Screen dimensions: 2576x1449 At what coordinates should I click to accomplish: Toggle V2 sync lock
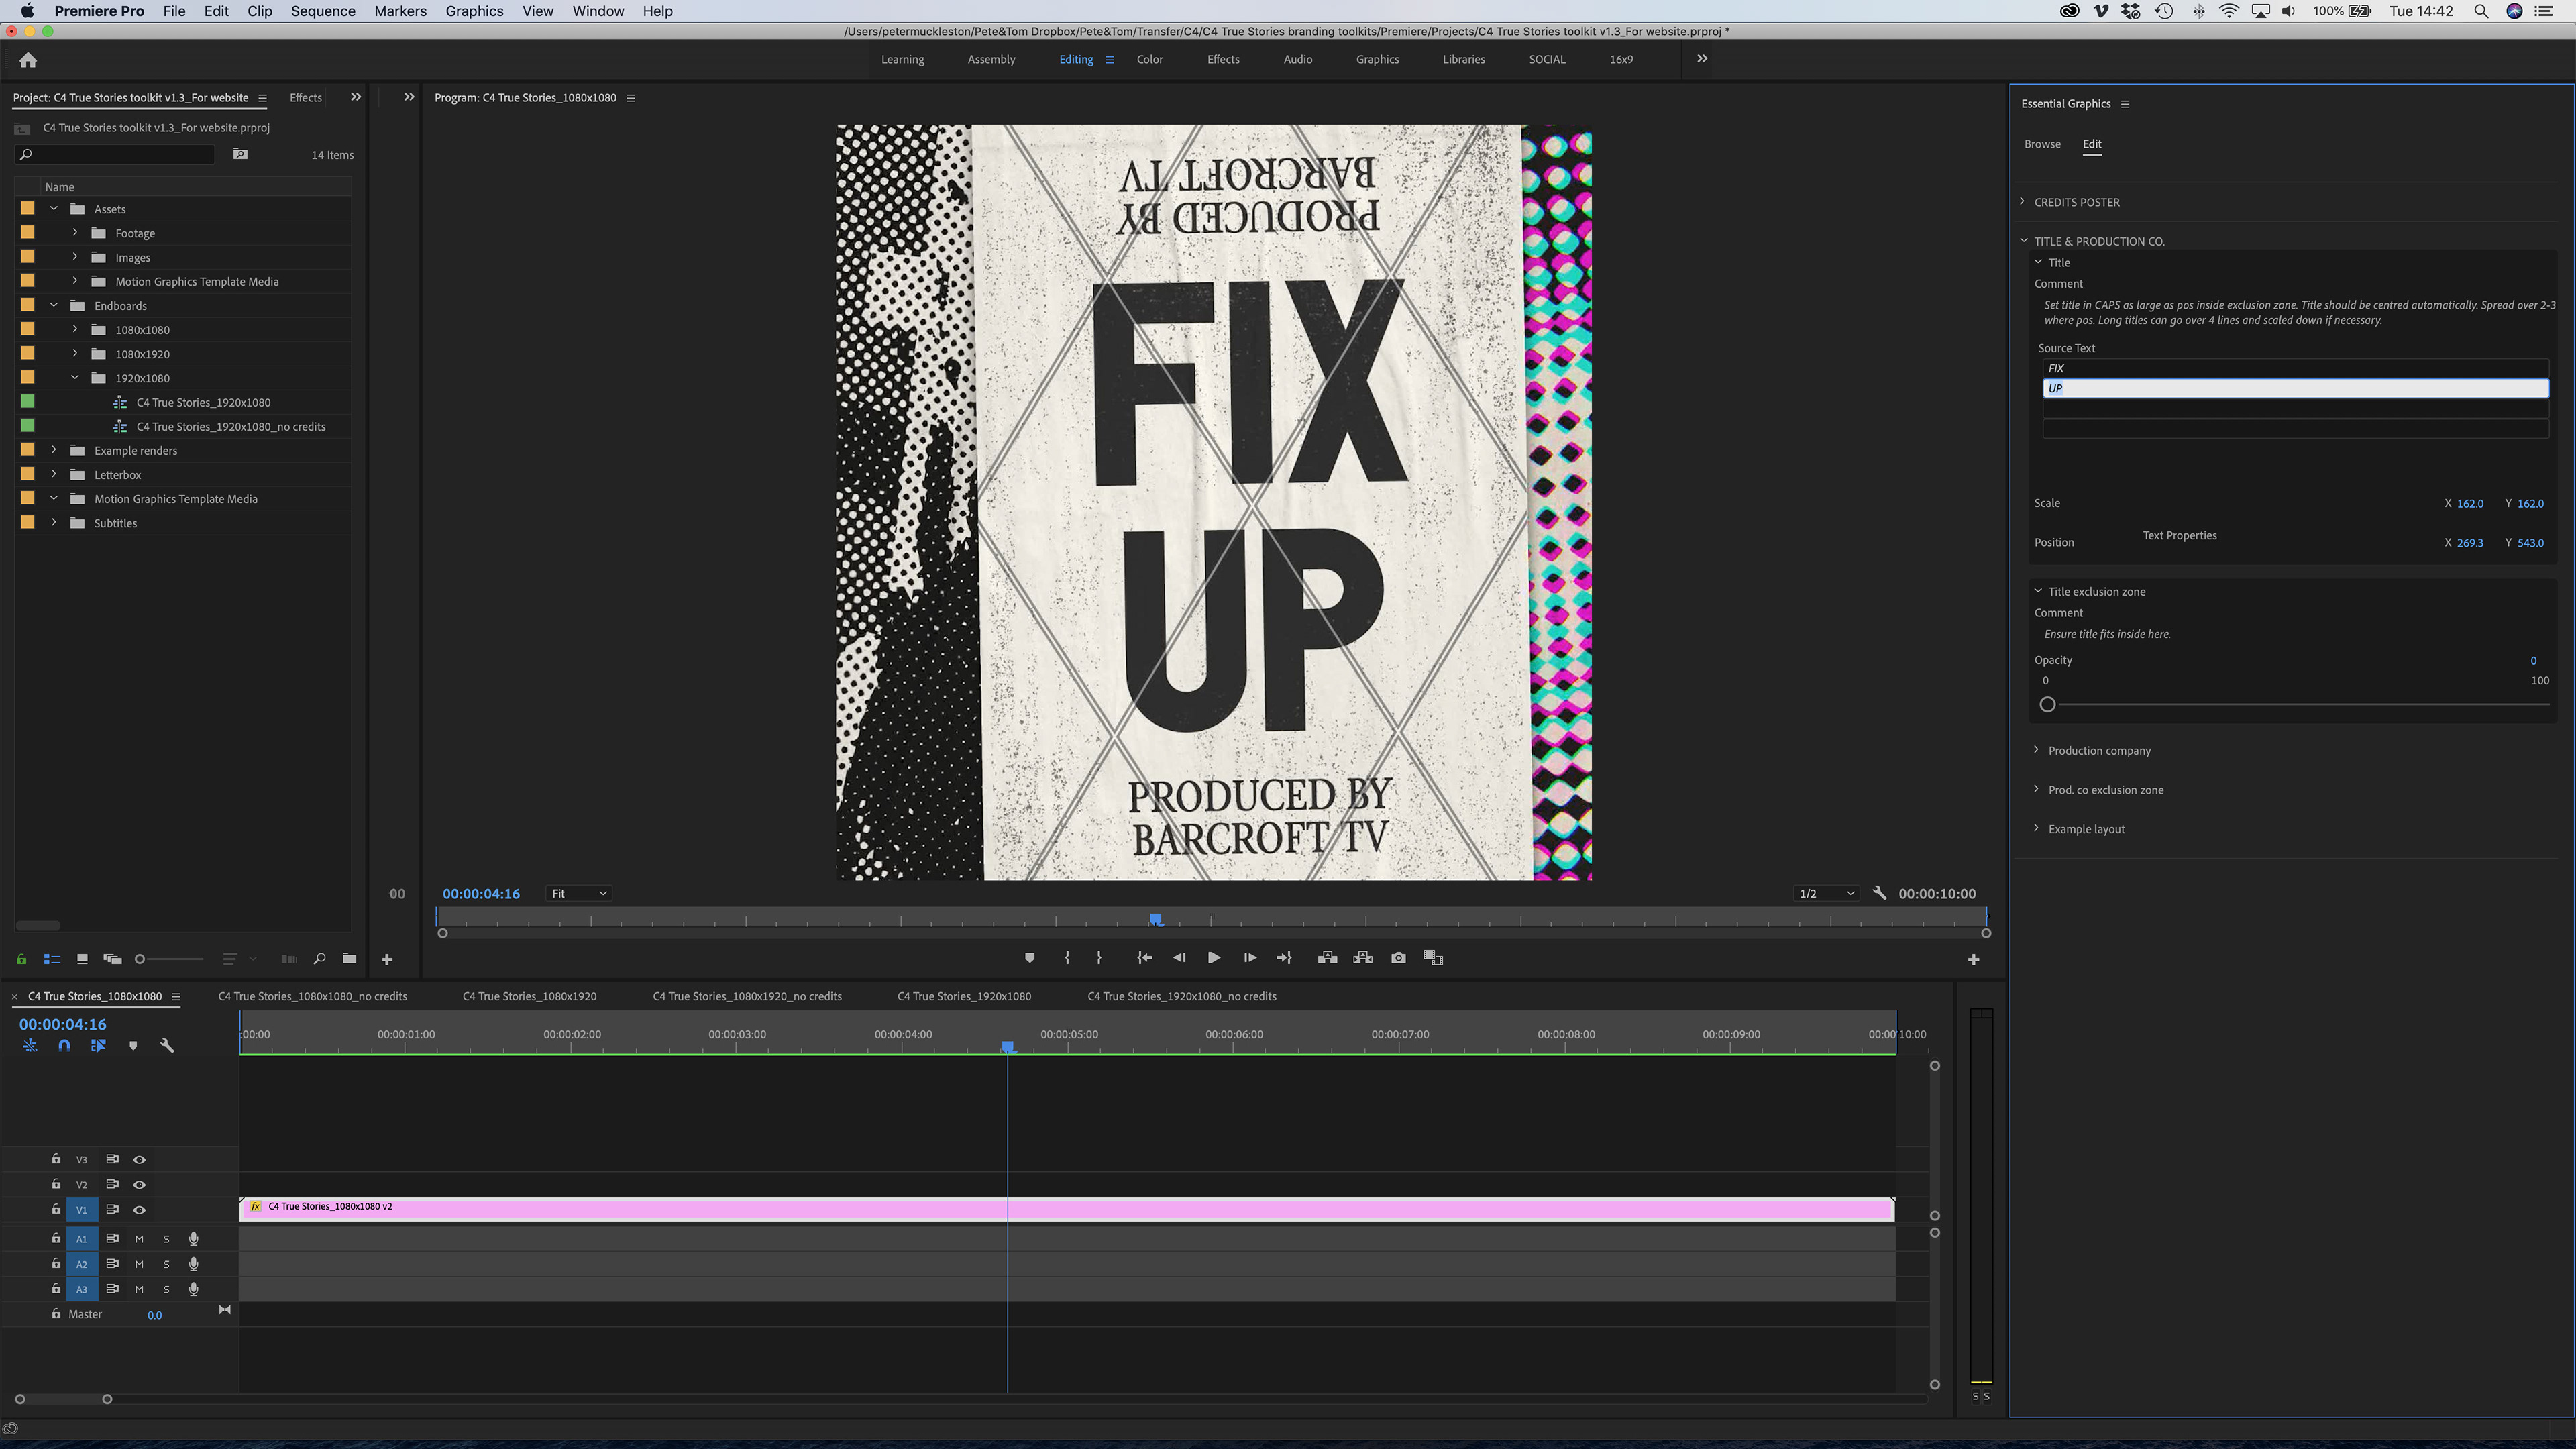[112, 1184]
